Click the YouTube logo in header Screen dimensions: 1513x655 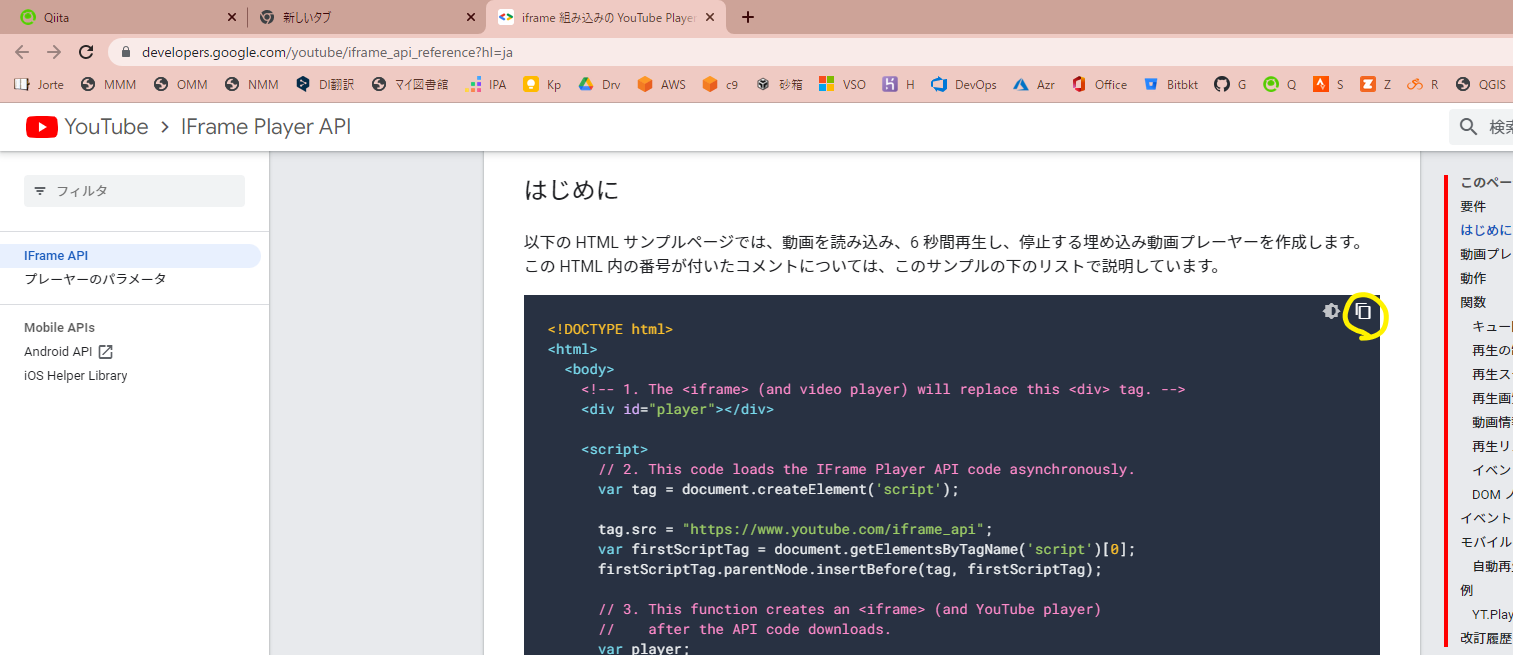tap(41, 127)
